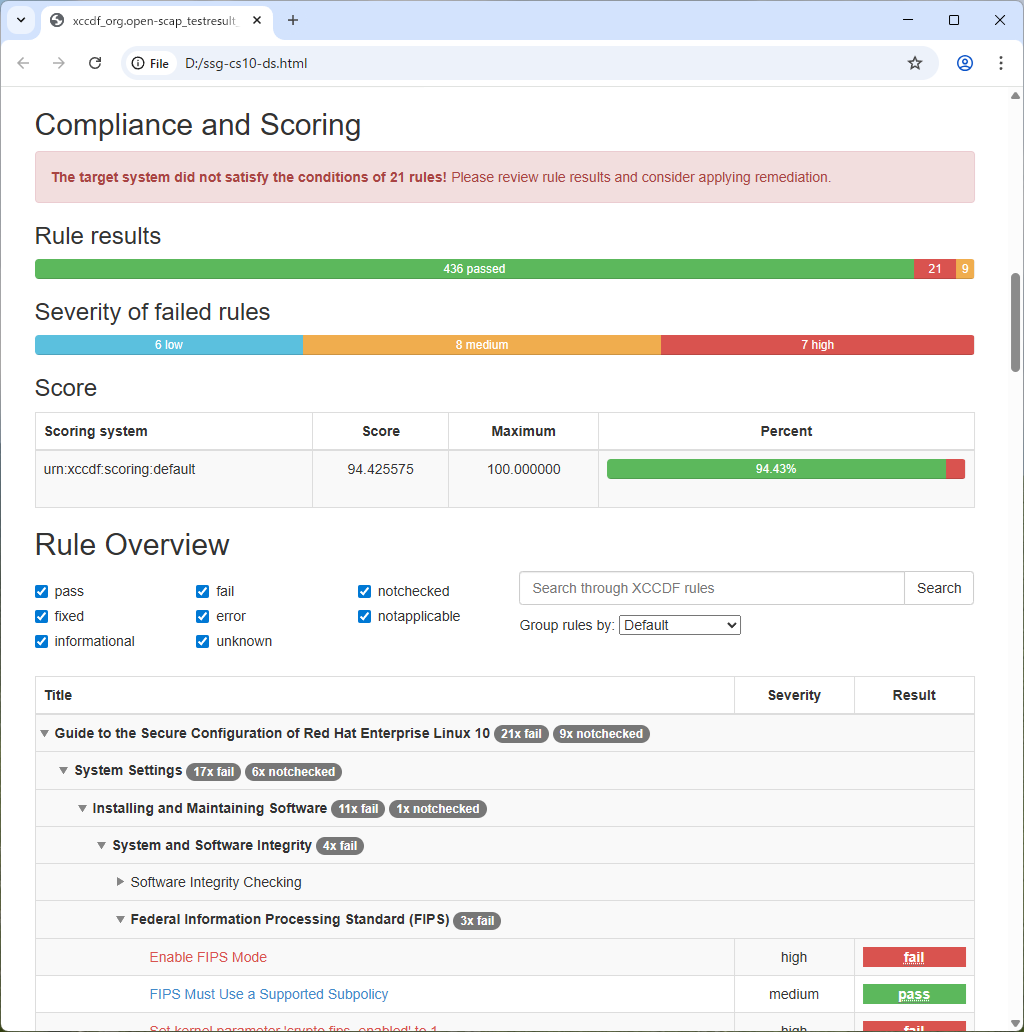Click the browser reload page icon

(95, 63)
